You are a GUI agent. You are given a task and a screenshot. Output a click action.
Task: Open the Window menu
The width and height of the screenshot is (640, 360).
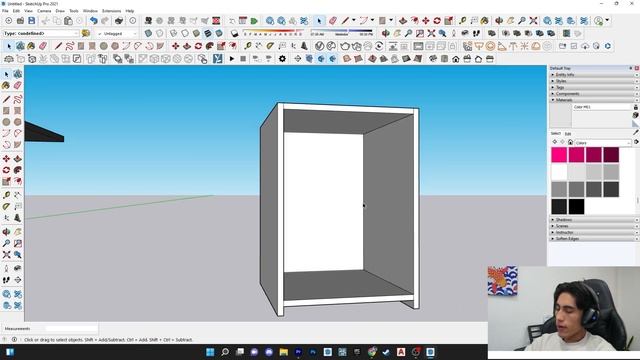coord(90,11)
